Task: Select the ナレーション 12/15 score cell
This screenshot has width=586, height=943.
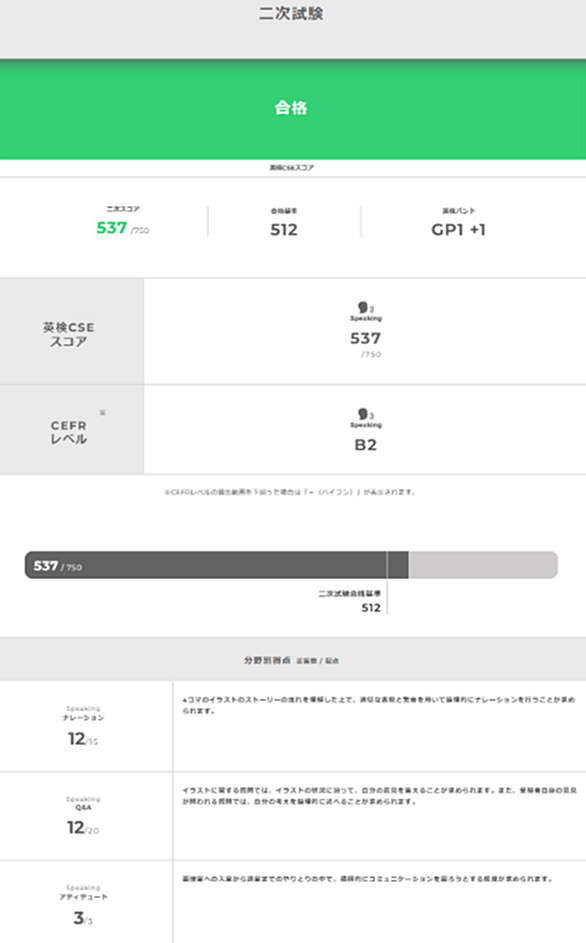Action: tap(86, 726)
